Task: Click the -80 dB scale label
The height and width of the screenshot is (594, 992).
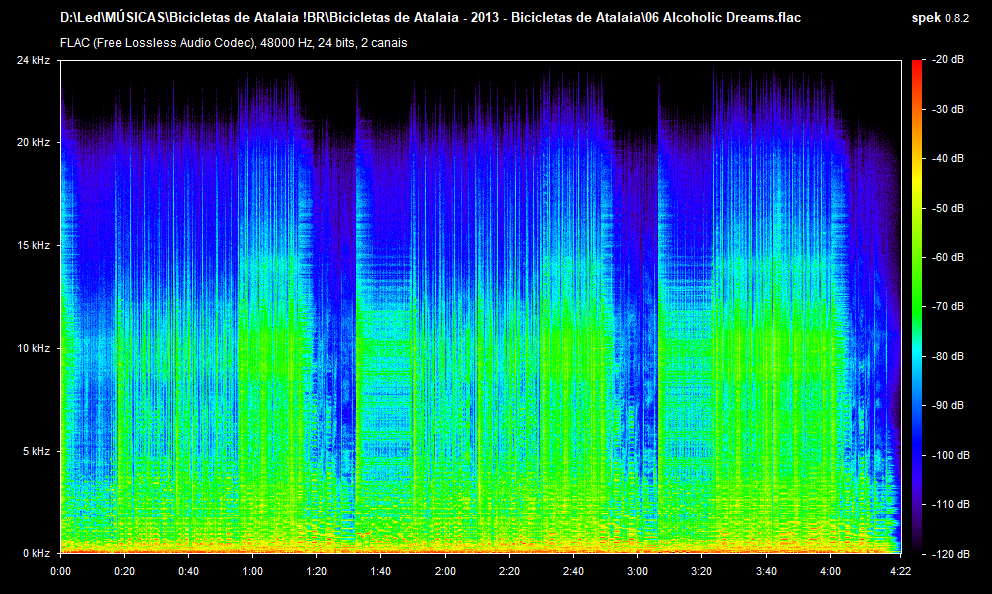Action: click(948, 356)
